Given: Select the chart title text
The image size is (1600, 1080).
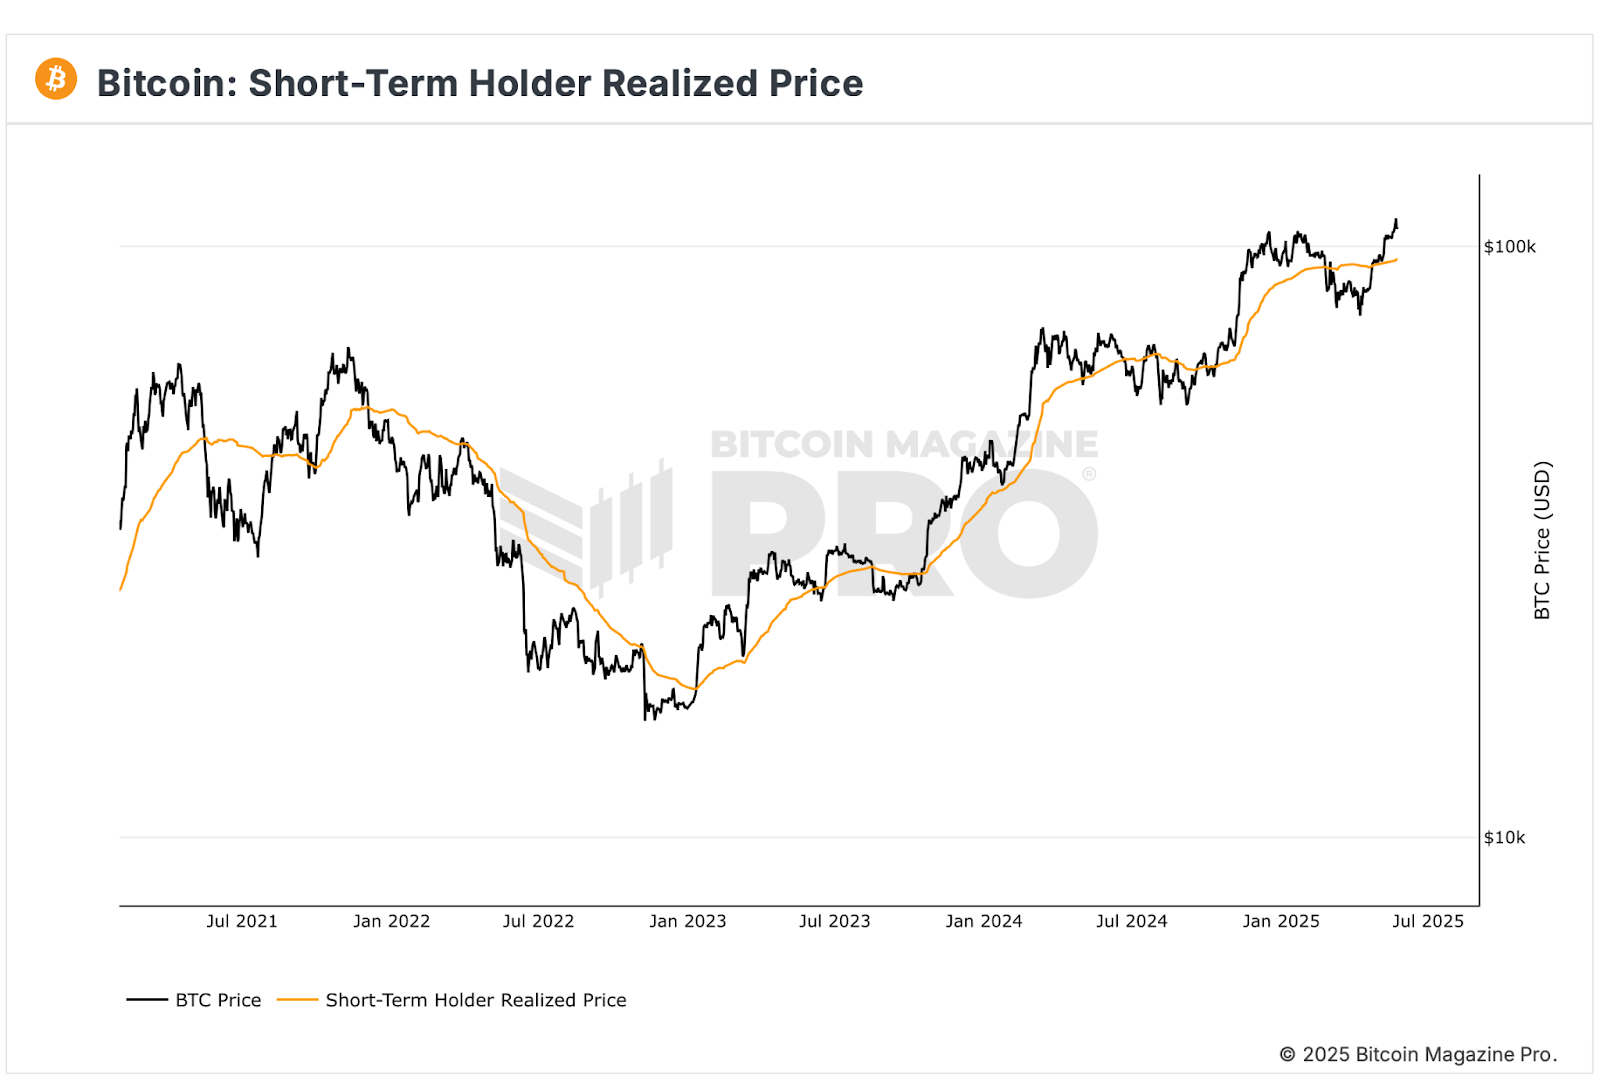Looking at the screenshot, I should coord(480,83).
